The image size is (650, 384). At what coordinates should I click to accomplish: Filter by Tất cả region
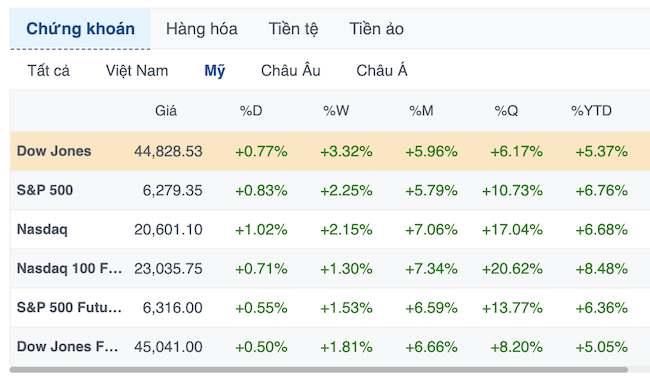(49, 70)
